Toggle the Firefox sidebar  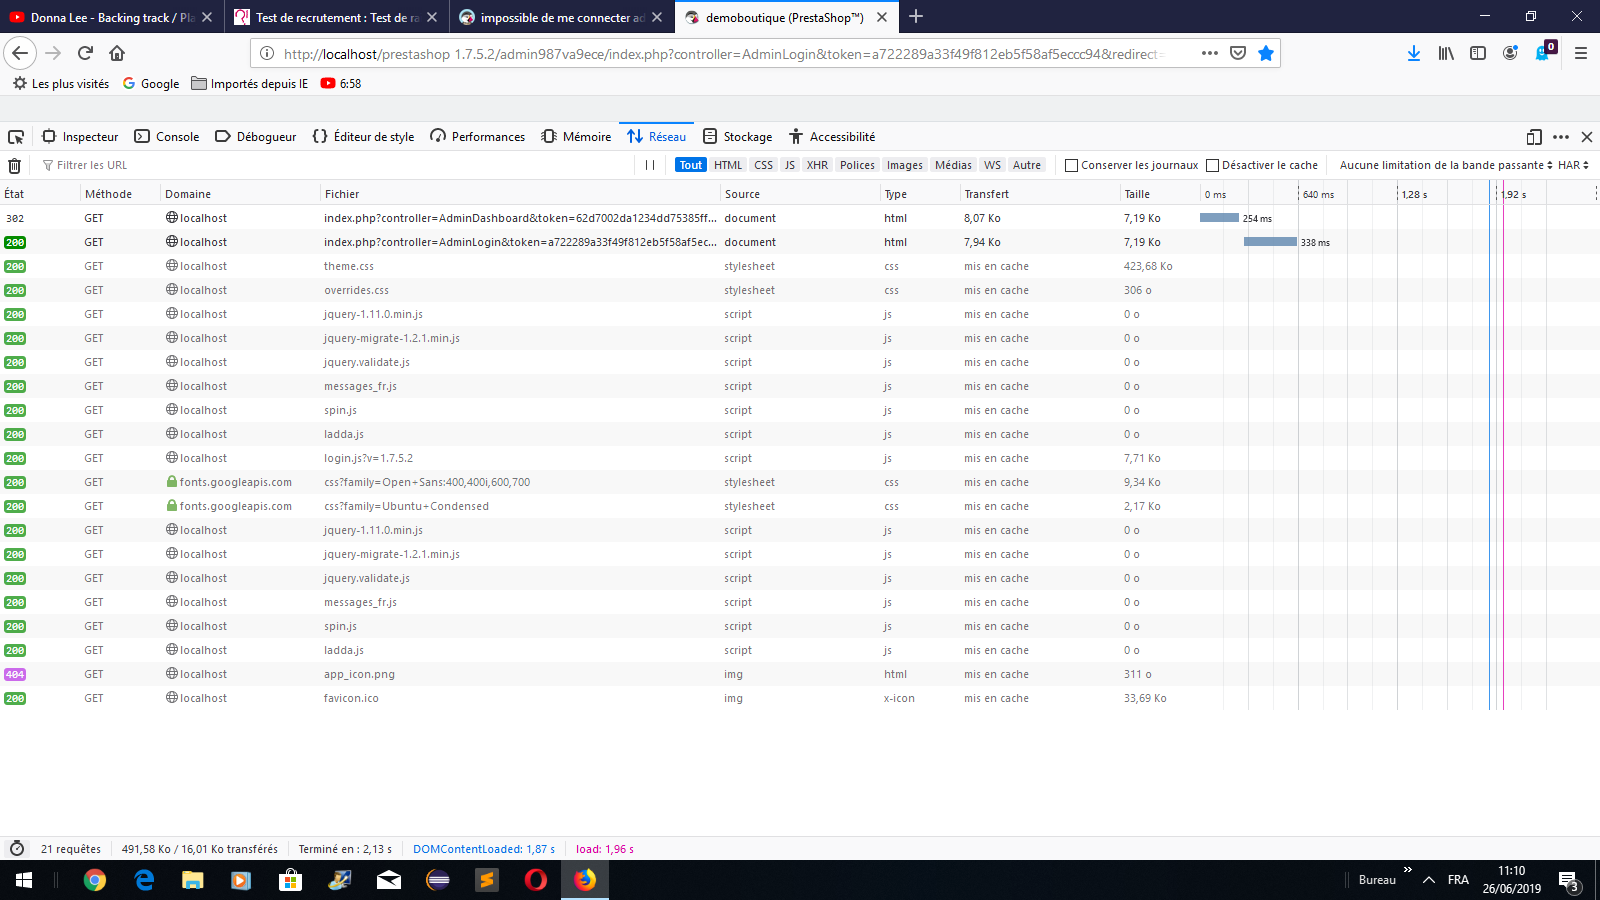point(1478,53)
